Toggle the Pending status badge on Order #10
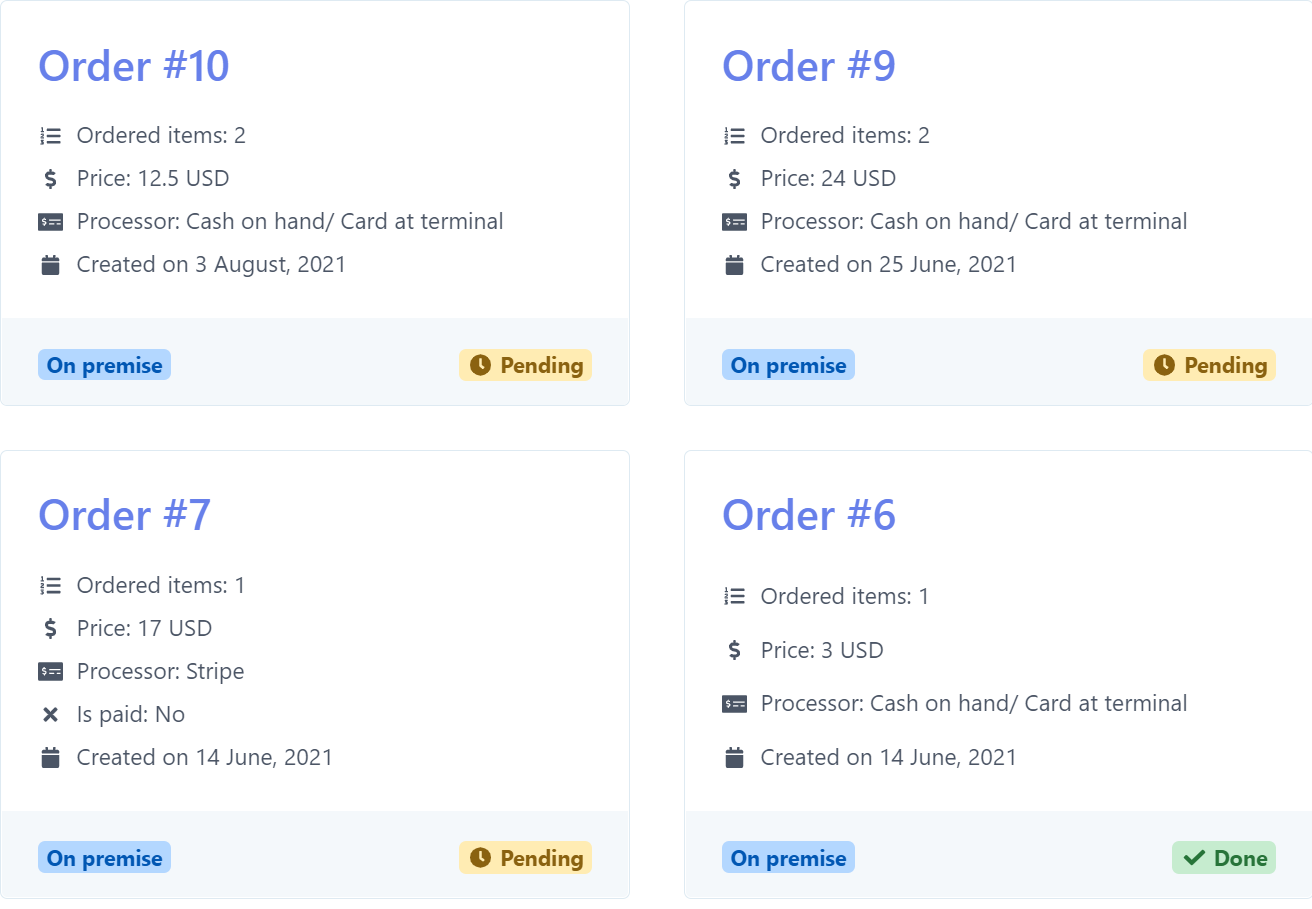The image size is (1312, 909). pyautogui.click(x=525, y=365)
